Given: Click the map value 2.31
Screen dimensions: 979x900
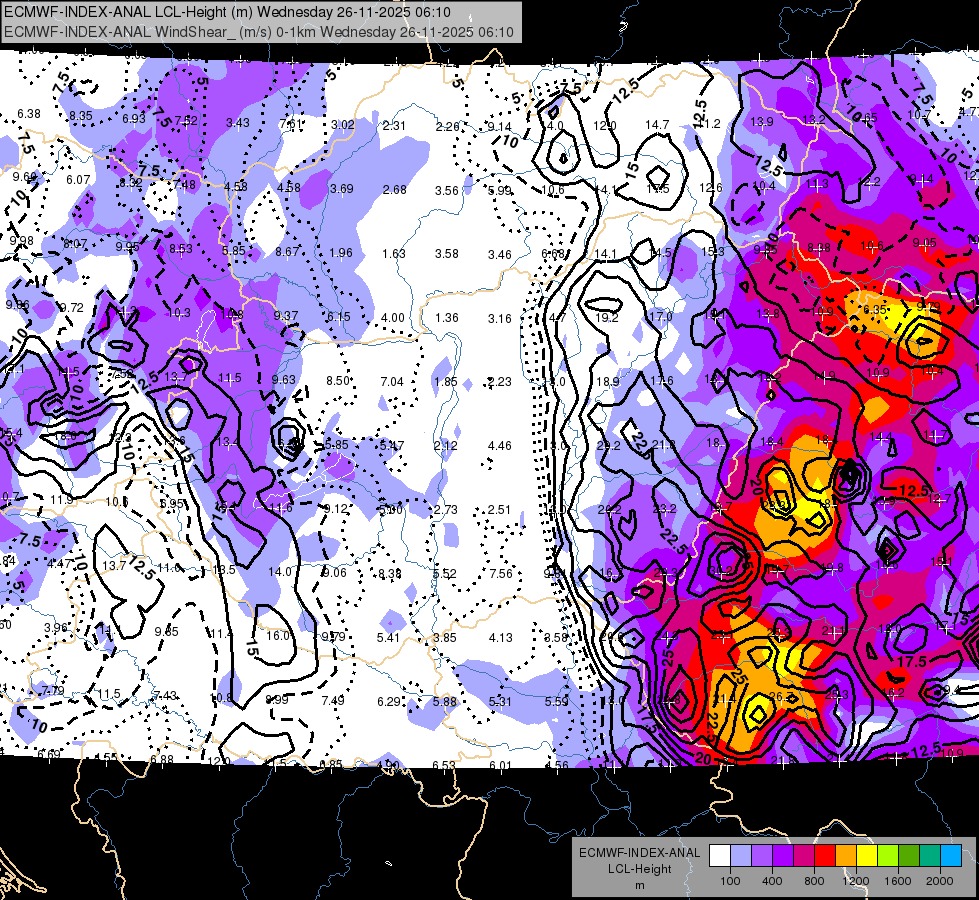Looking at the screenshot, I should (x=394, y=126).
